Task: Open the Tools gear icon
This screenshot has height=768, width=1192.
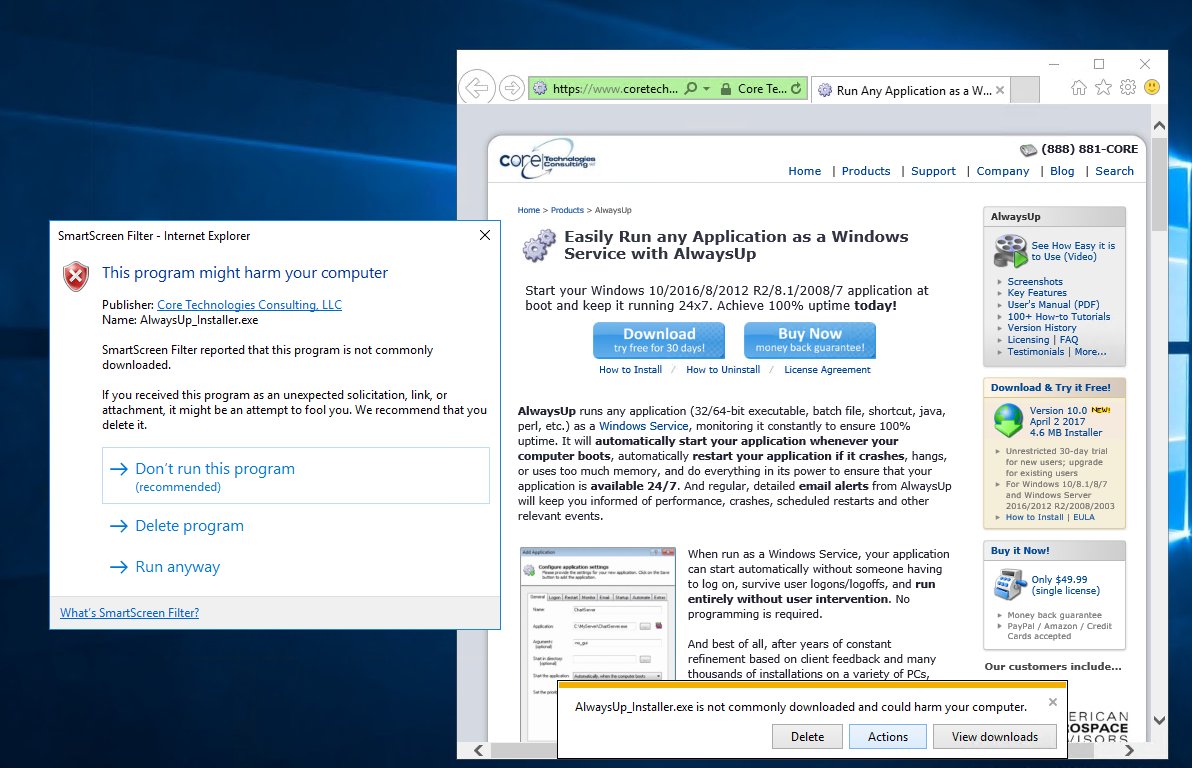Action: pos(1128,87)
